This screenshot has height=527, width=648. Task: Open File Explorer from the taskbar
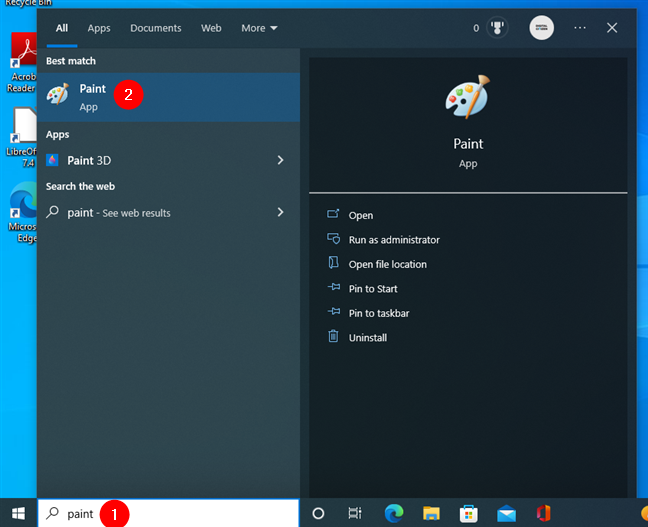431,513
